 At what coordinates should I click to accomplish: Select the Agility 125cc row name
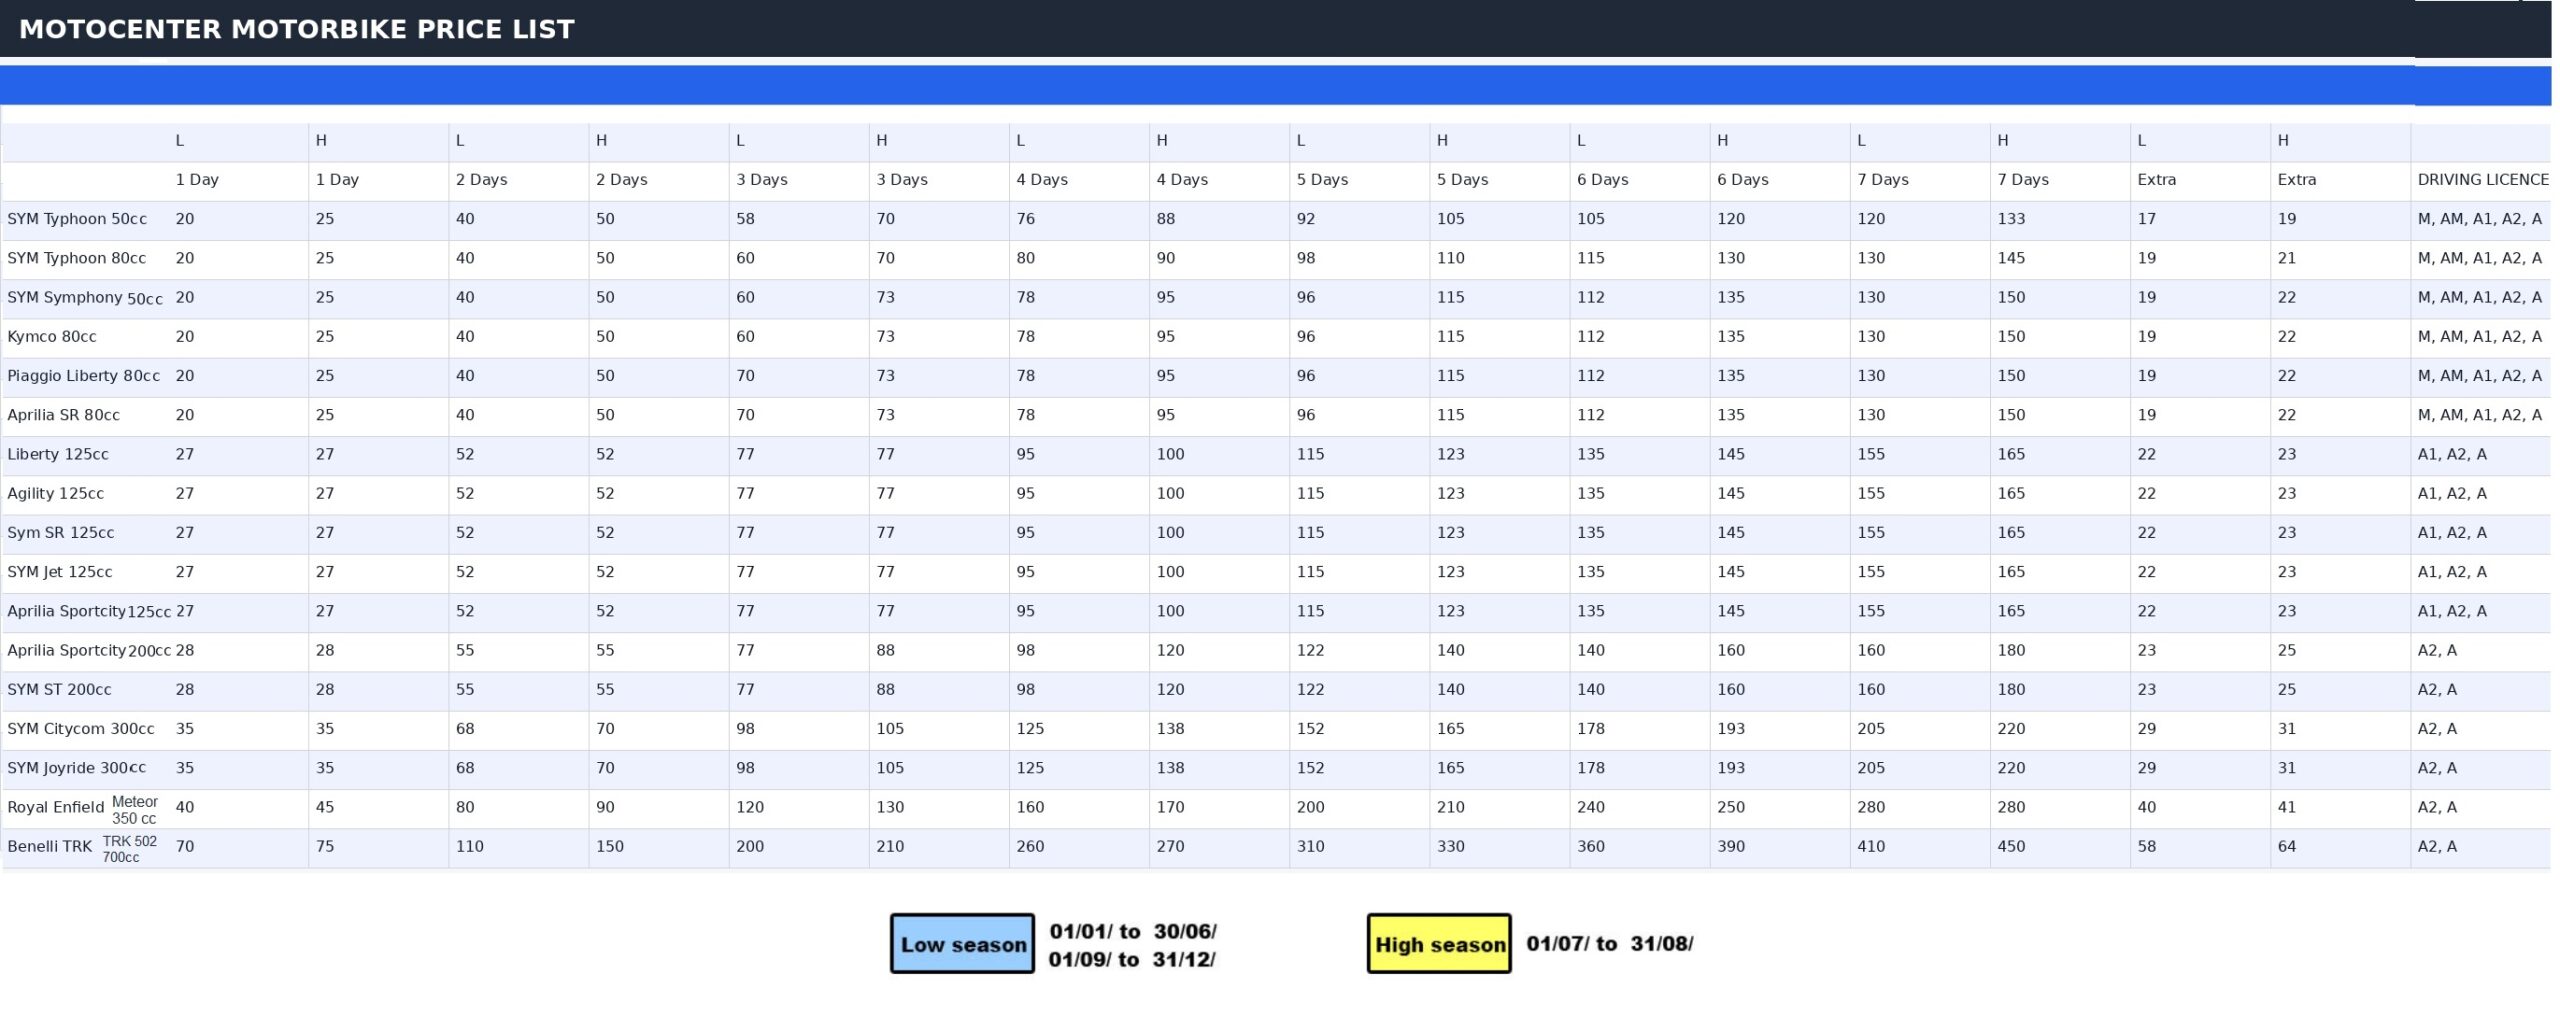click(x=56, y=494)
